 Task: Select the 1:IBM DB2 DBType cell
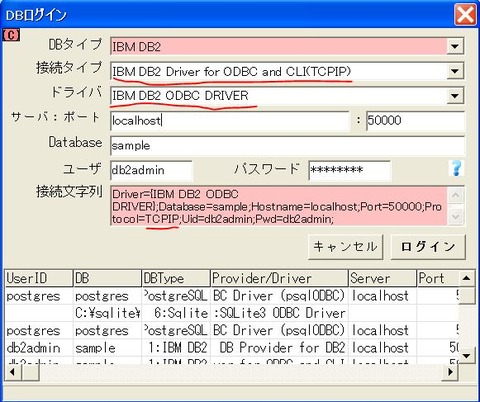tap(176, 348)
